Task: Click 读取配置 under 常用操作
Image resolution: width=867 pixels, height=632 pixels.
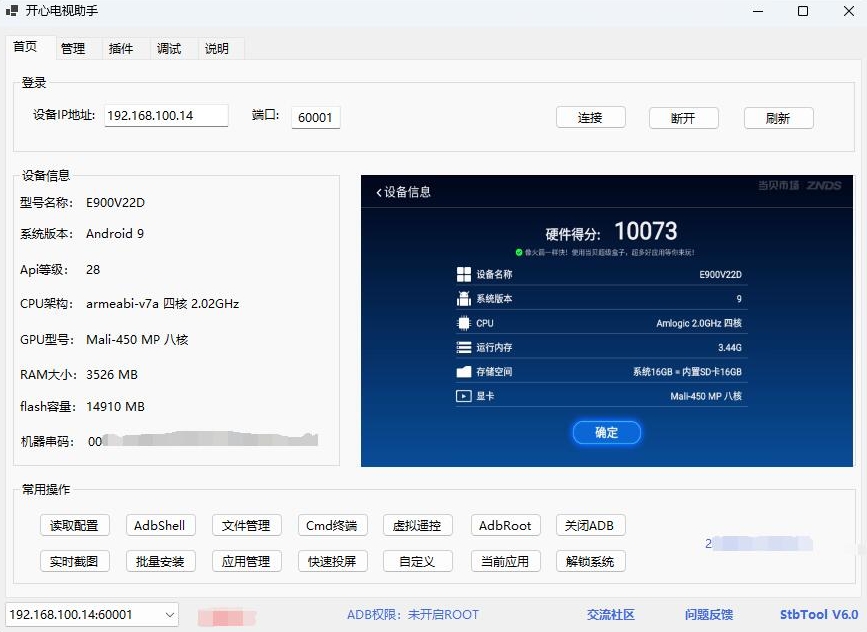Action: point(74,525)
